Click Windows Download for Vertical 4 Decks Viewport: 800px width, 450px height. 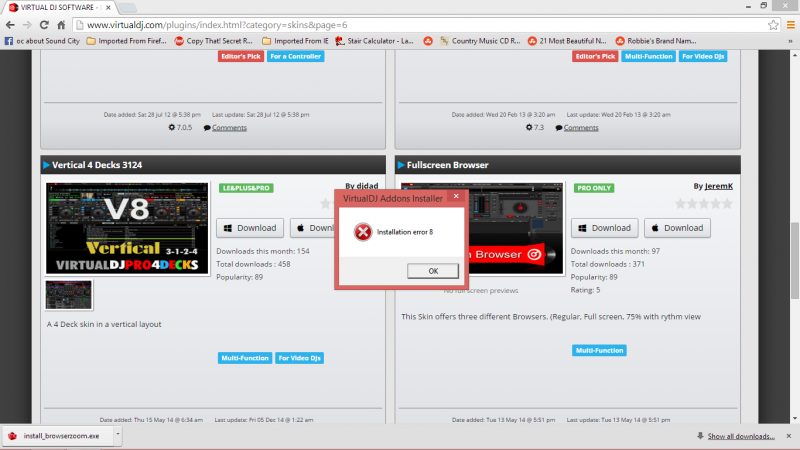[x=250, y=228]
